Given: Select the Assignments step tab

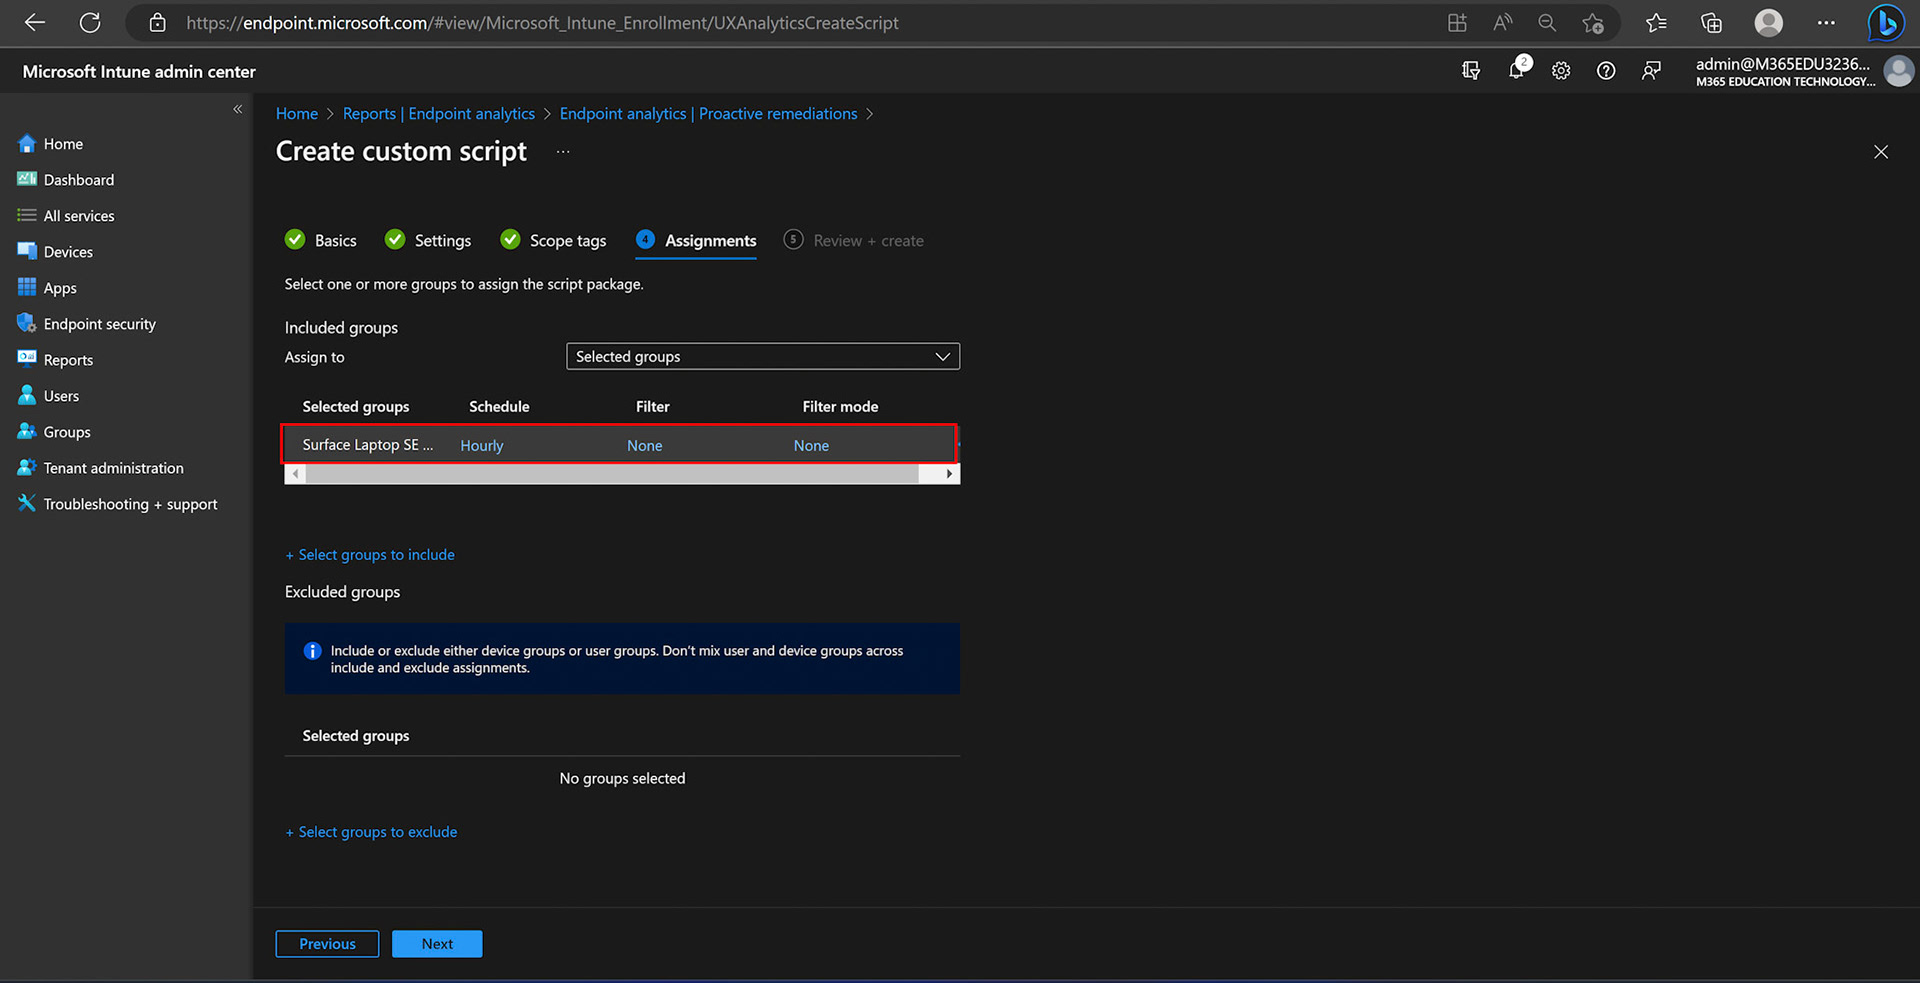Looking at the screenshot, I should (x=696, y=240).
